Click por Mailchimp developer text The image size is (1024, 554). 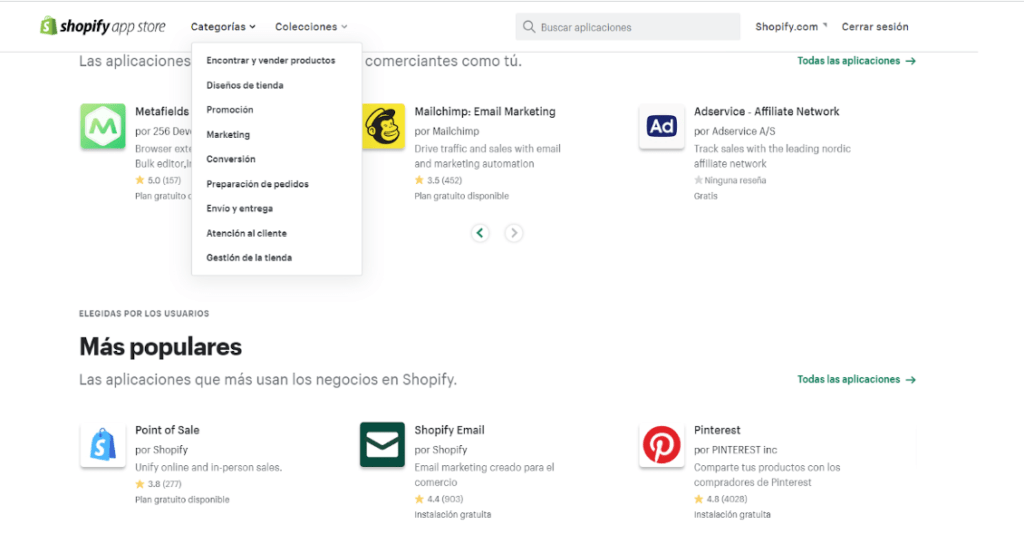point(447,131)
